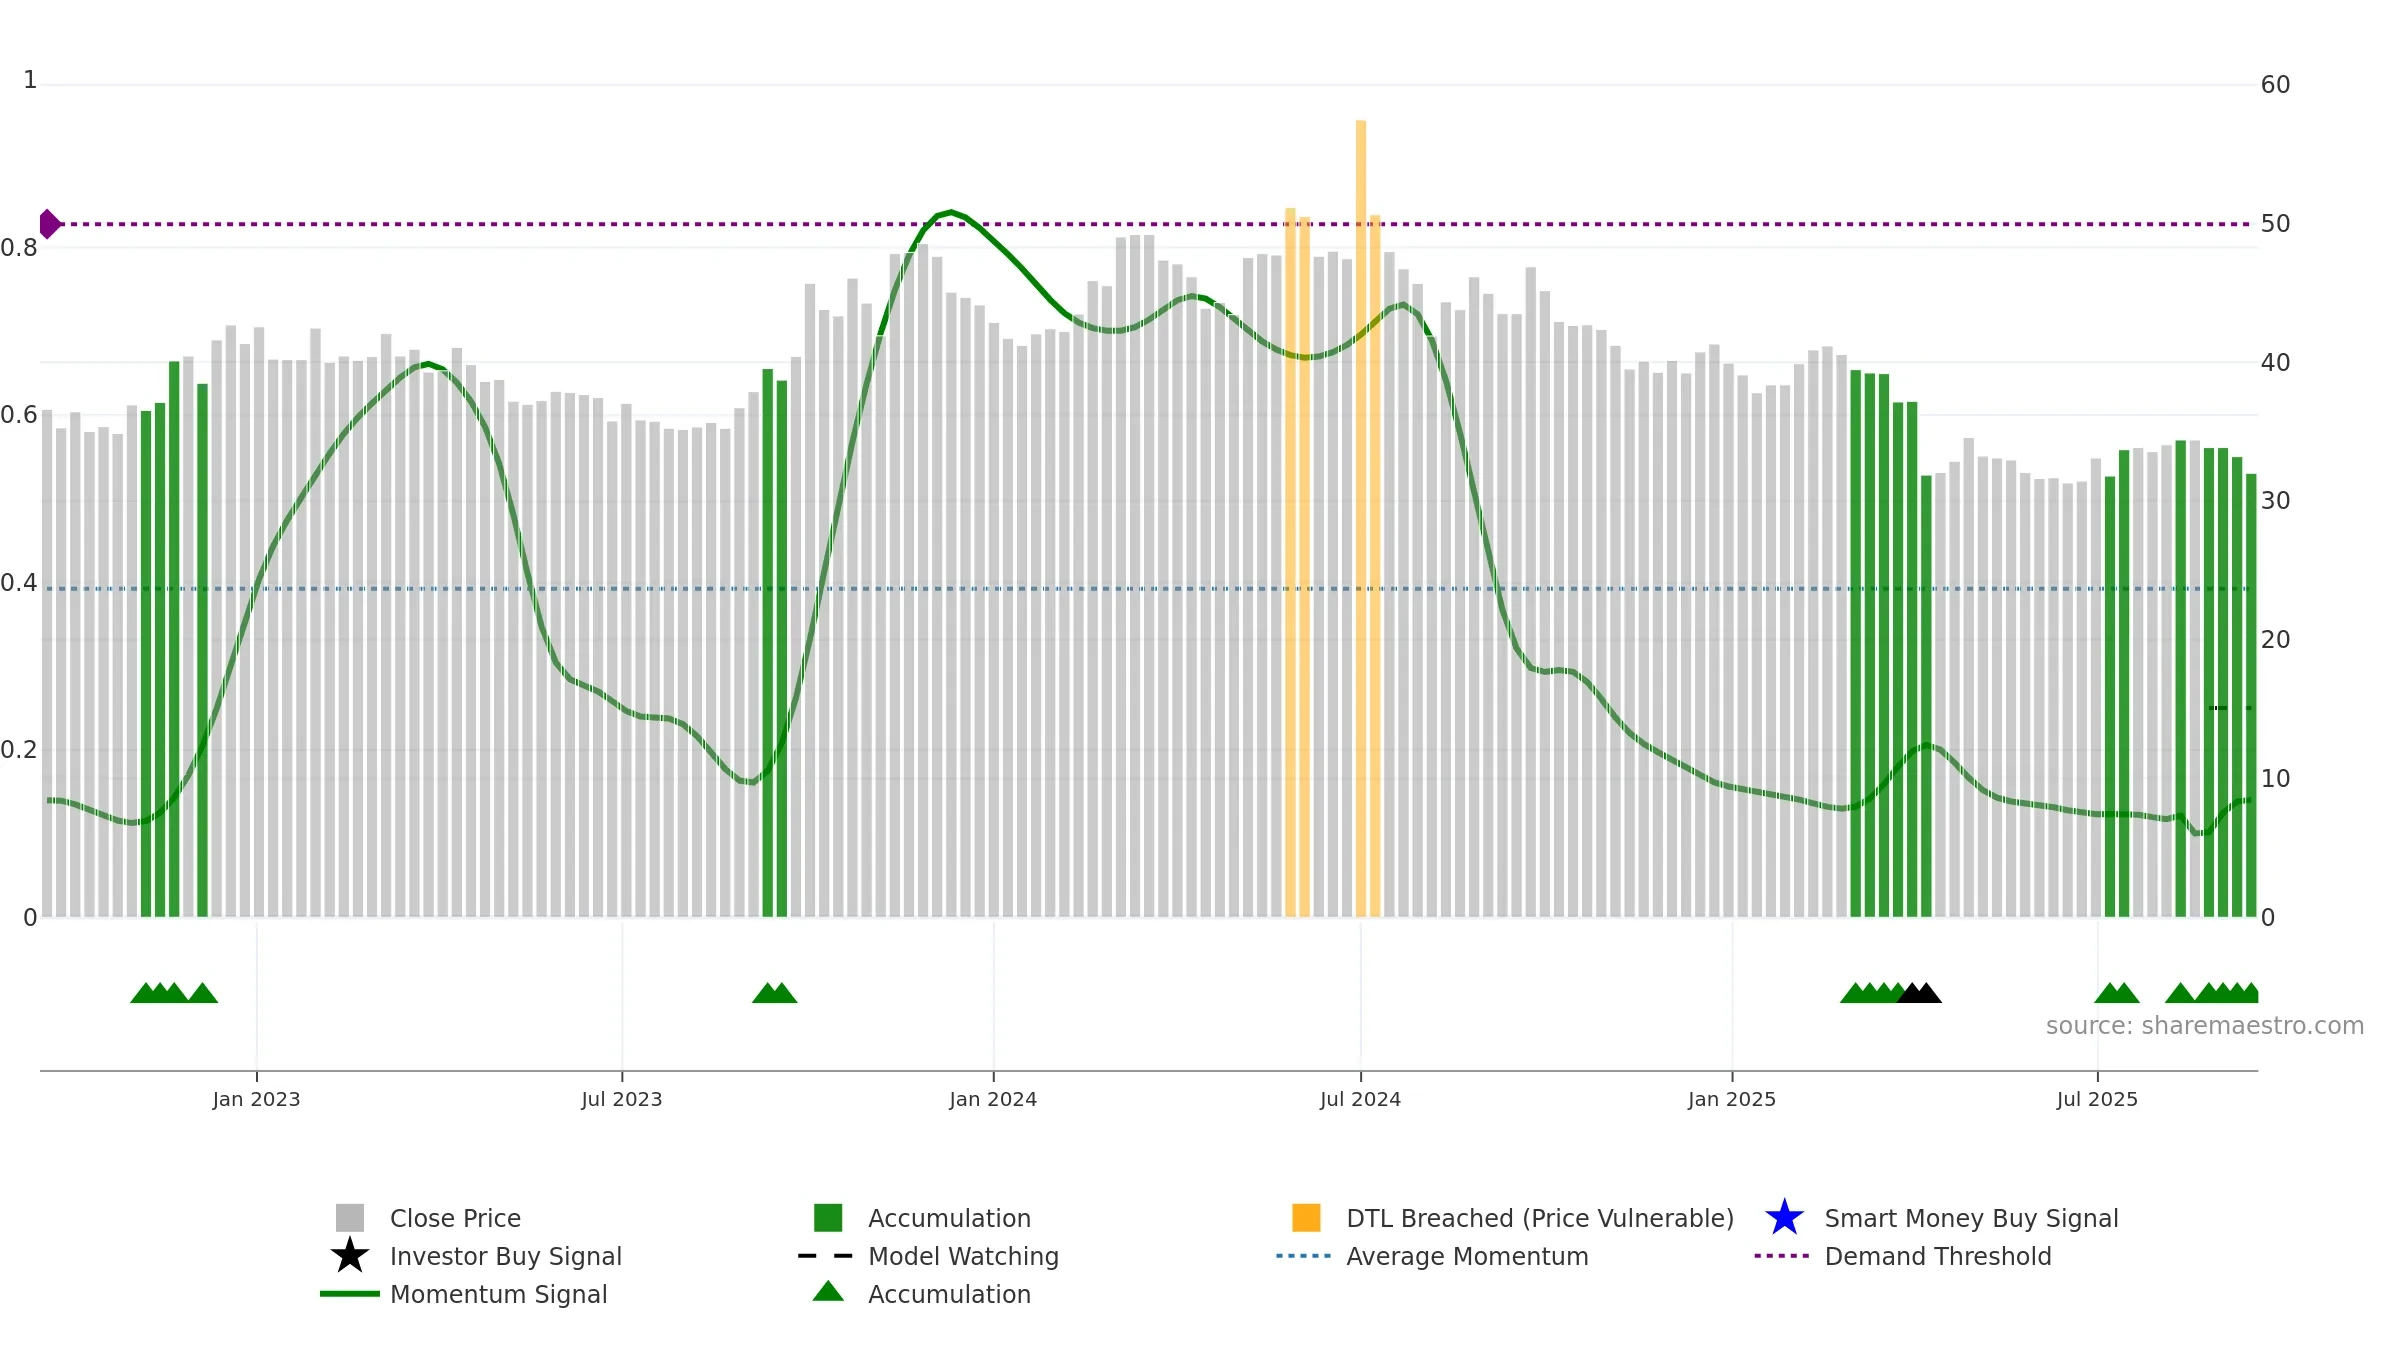Toggle the Momentum Signal legend entry

coord(498,1294)
